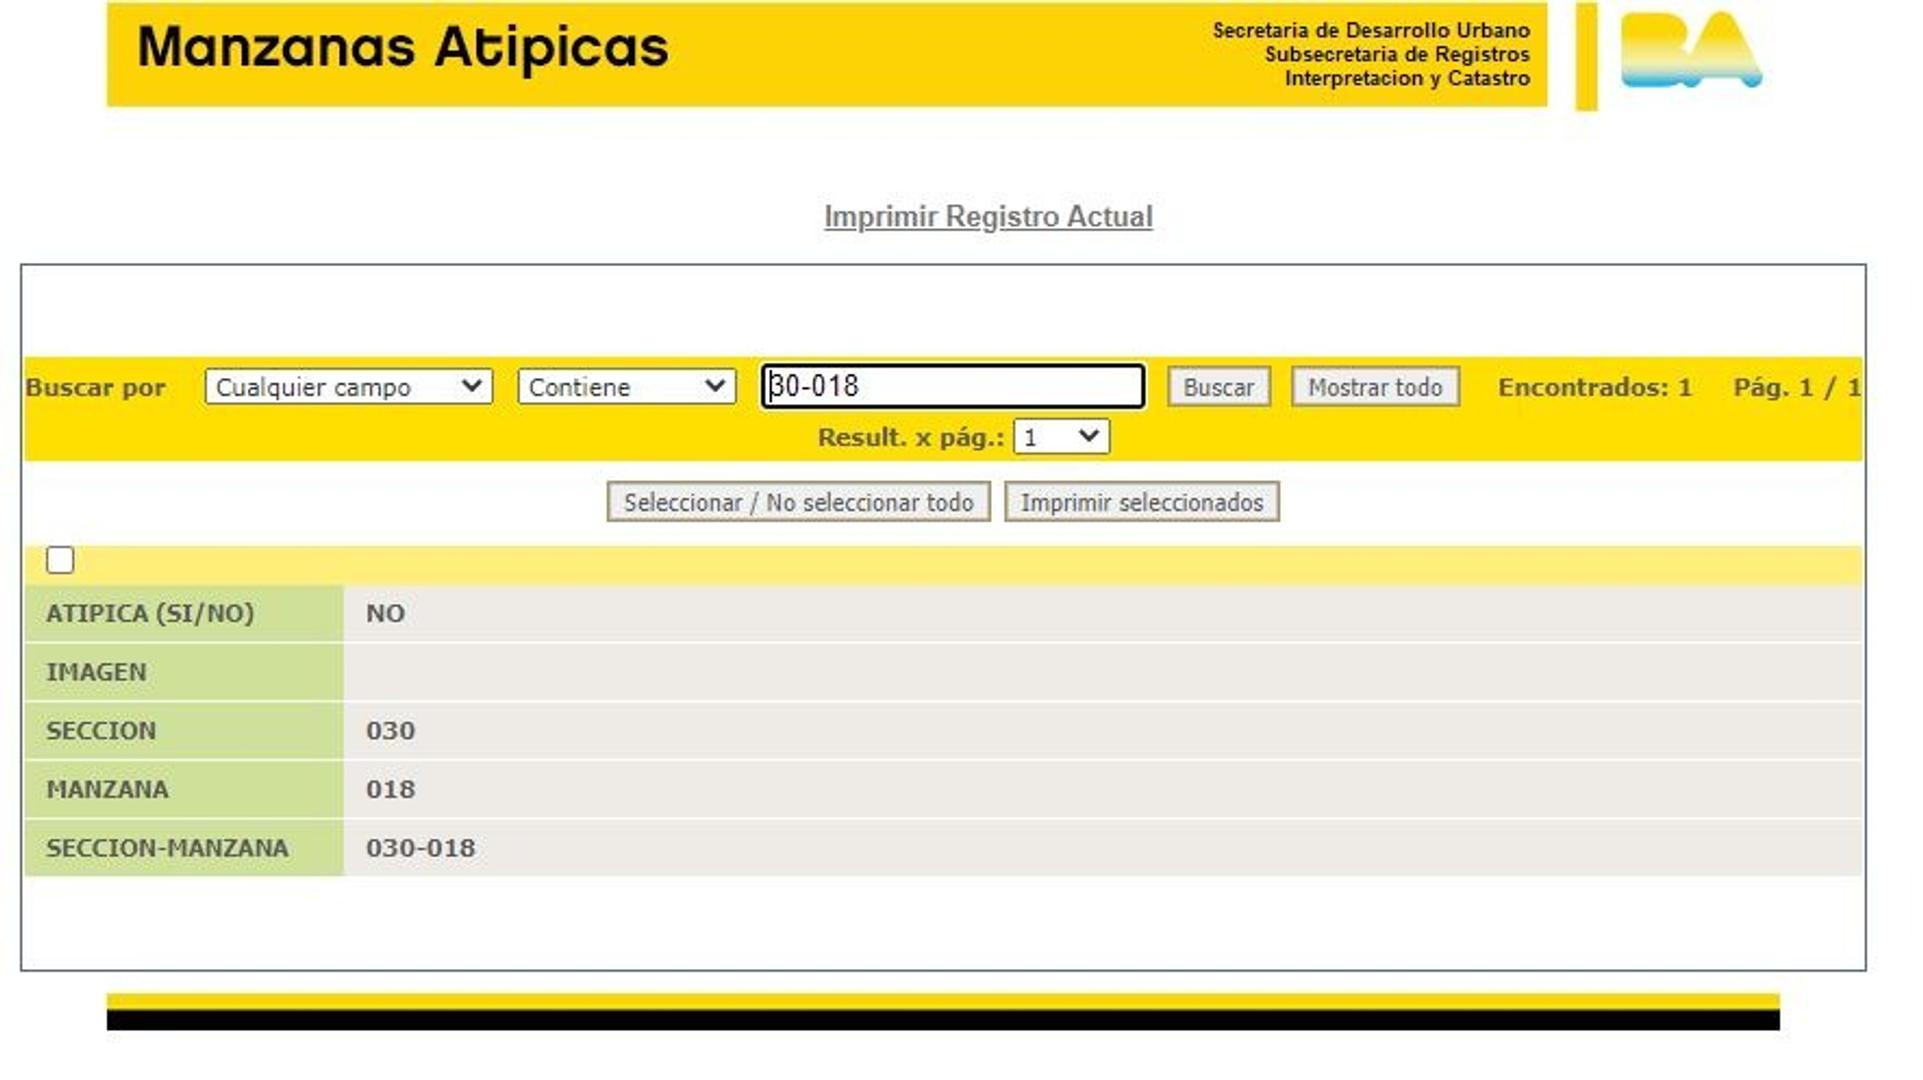The image size is (1923, 1080).
Task: Click the Mostrar todo button
Action: (x=1375, y=387)
